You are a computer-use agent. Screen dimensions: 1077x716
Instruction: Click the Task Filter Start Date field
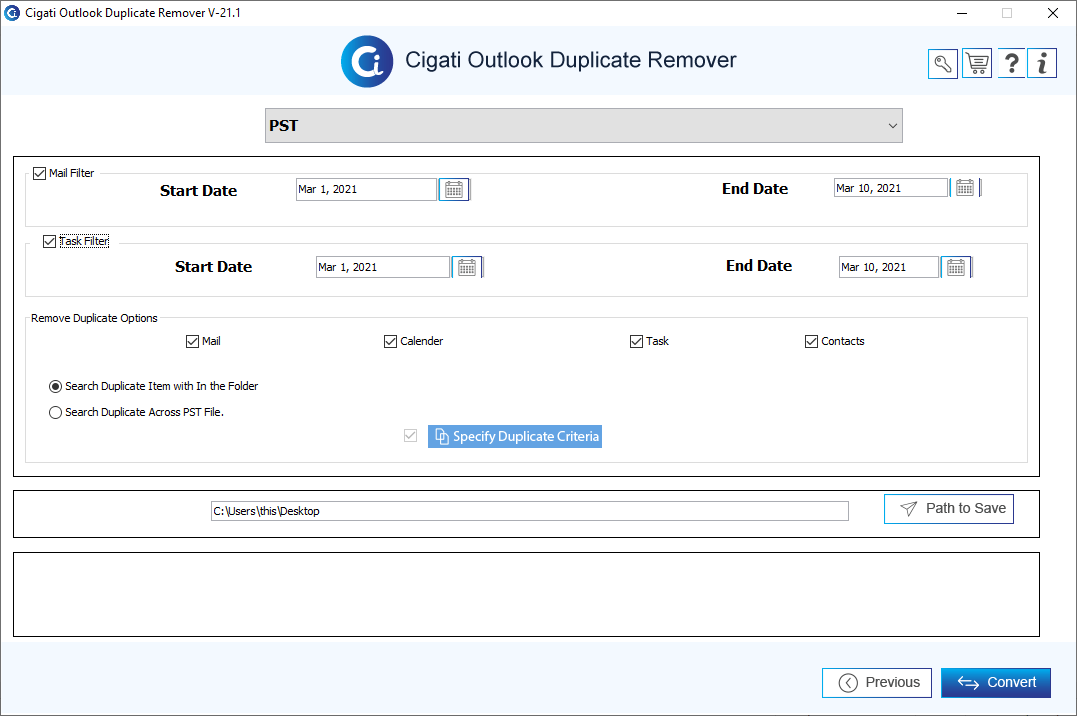tap(383, 267)
